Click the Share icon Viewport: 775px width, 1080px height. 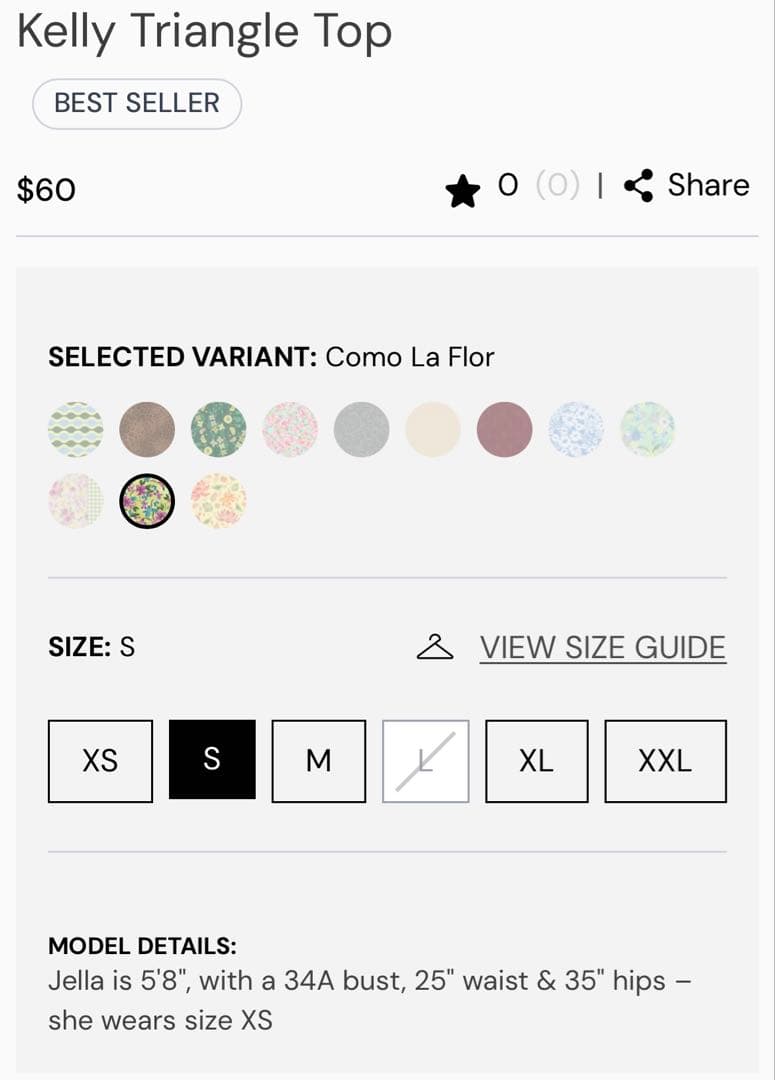click(x=638, y=186)
